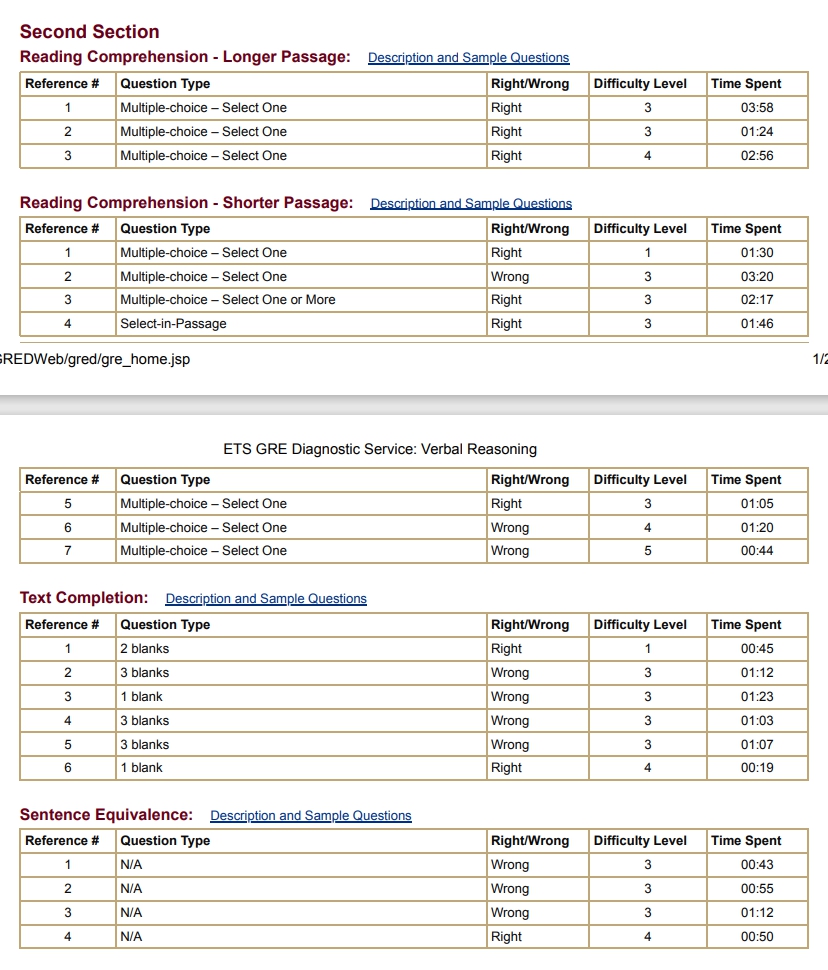This screenshot has height=970, width=828.
Task: Click the difficulty level "5" cell
Action: point(647,551)
